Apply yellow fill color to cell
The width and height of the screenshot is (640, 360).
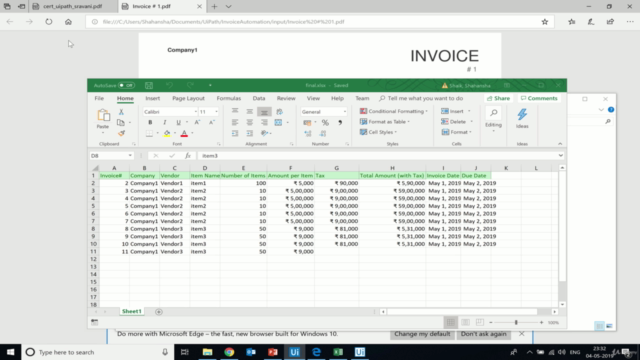coord(167,133)
